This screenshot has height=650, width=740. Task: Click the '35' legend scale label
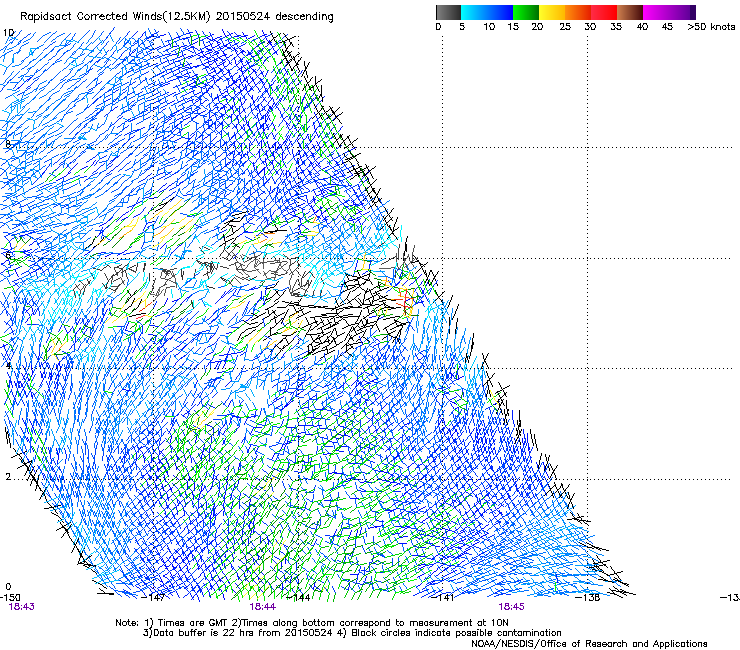(616, 27)
